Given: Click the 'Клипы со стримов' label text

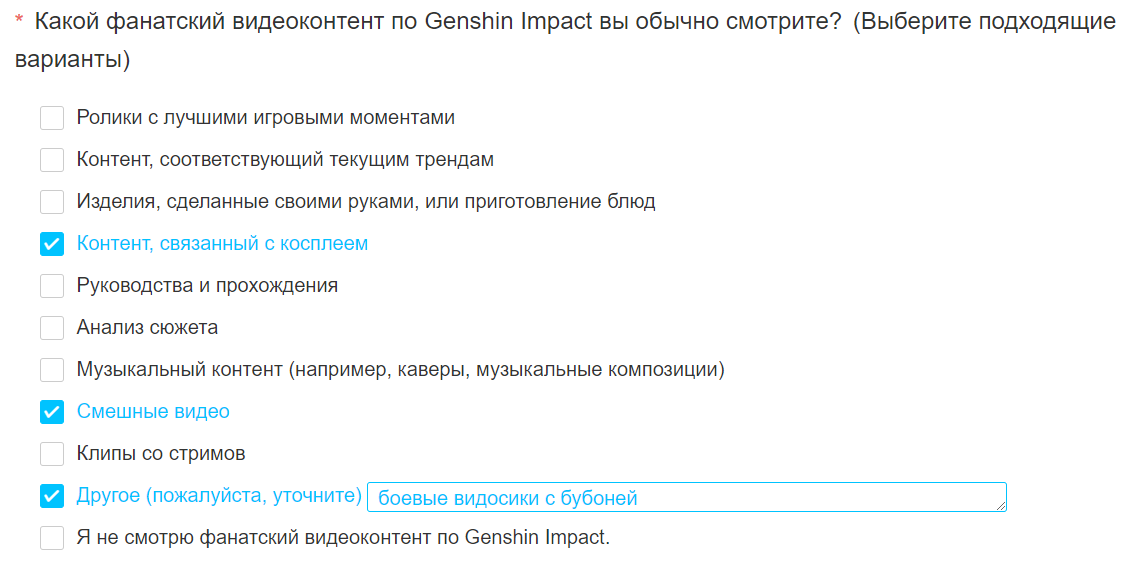Looking at the screenshot, I should [161, 454].
